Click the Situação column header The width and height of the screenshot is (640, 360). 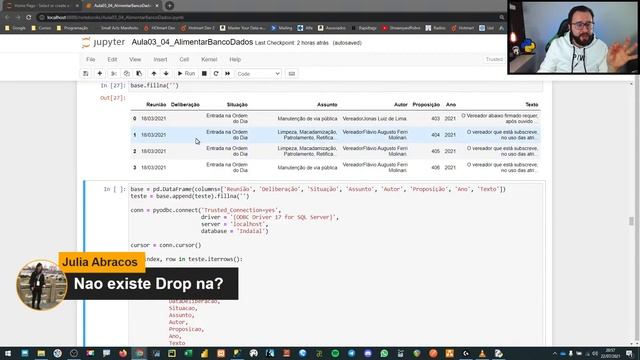[237, 105]
